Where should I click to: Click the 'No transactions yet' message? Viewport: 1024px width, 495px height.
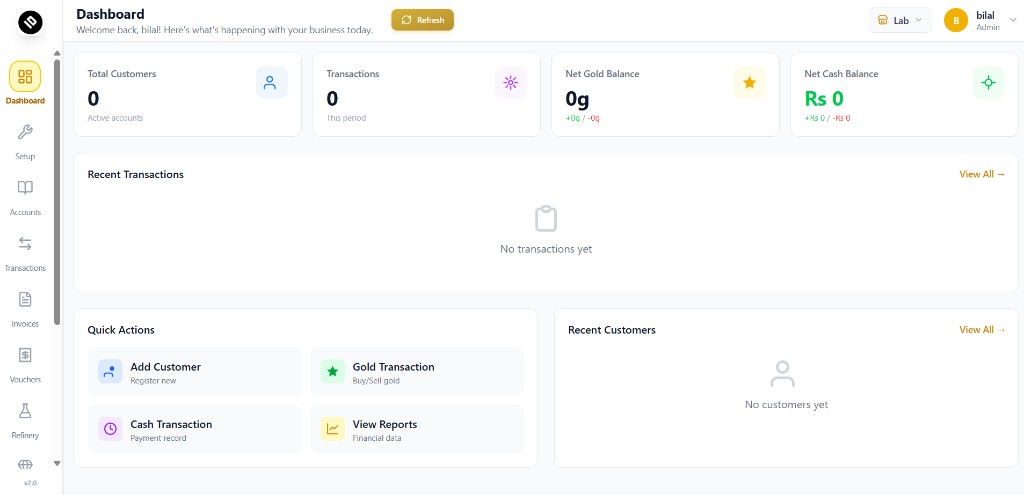point(546,249)
